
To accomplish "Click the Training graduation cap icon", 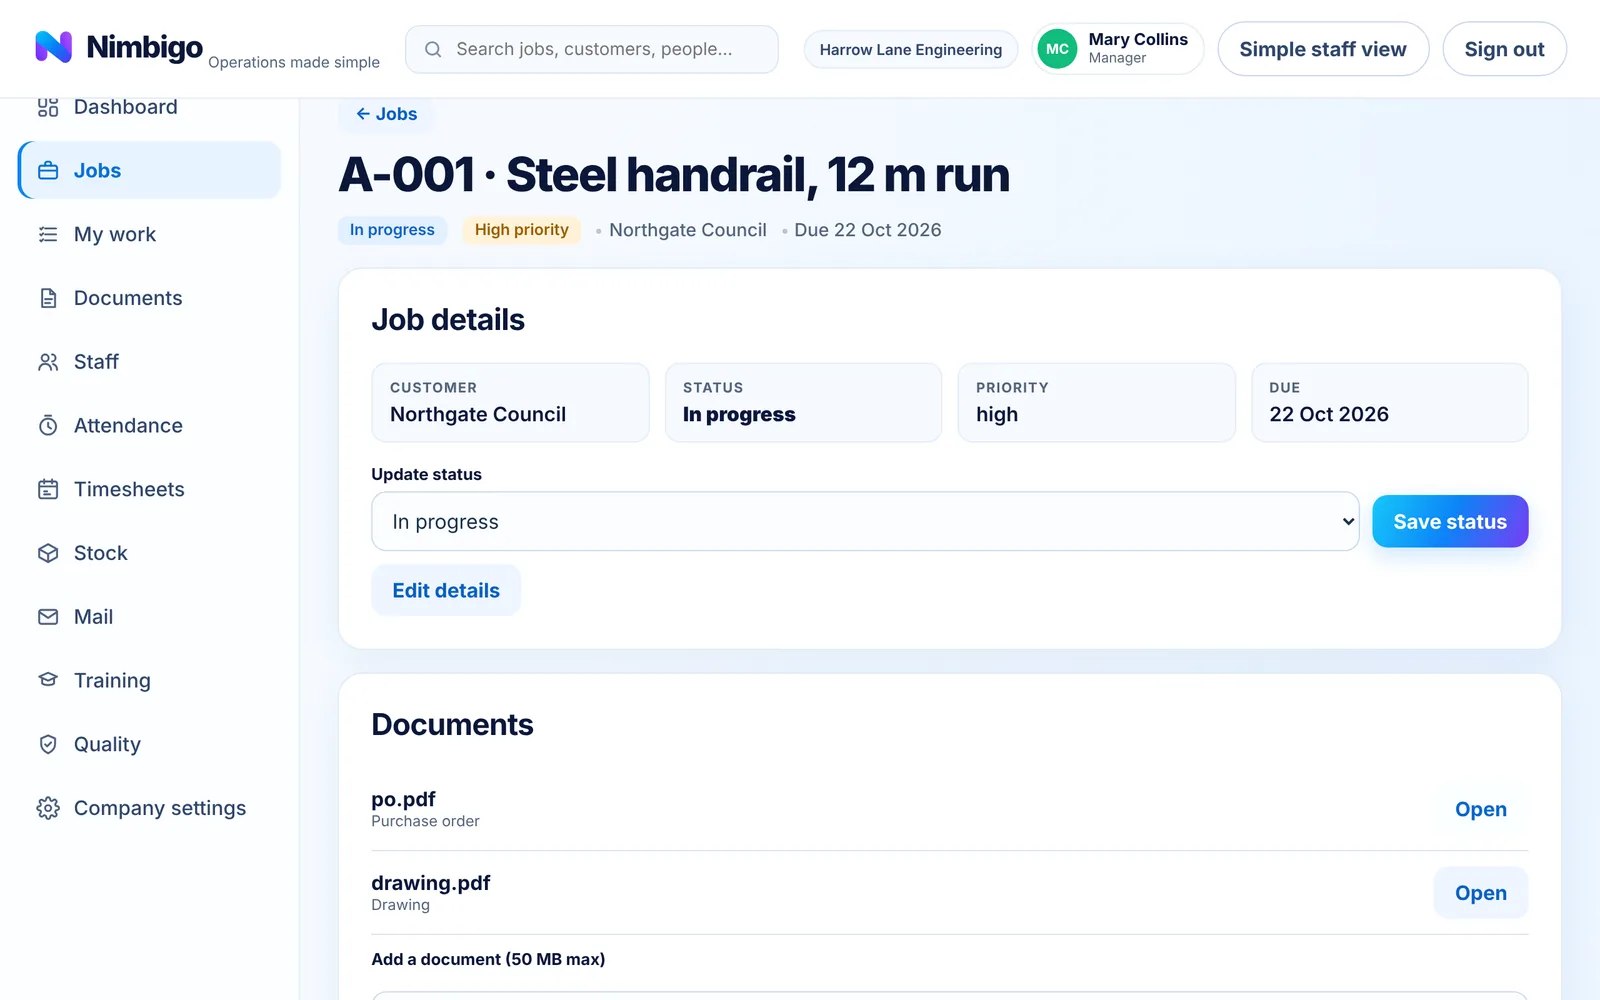I will 48,680.
